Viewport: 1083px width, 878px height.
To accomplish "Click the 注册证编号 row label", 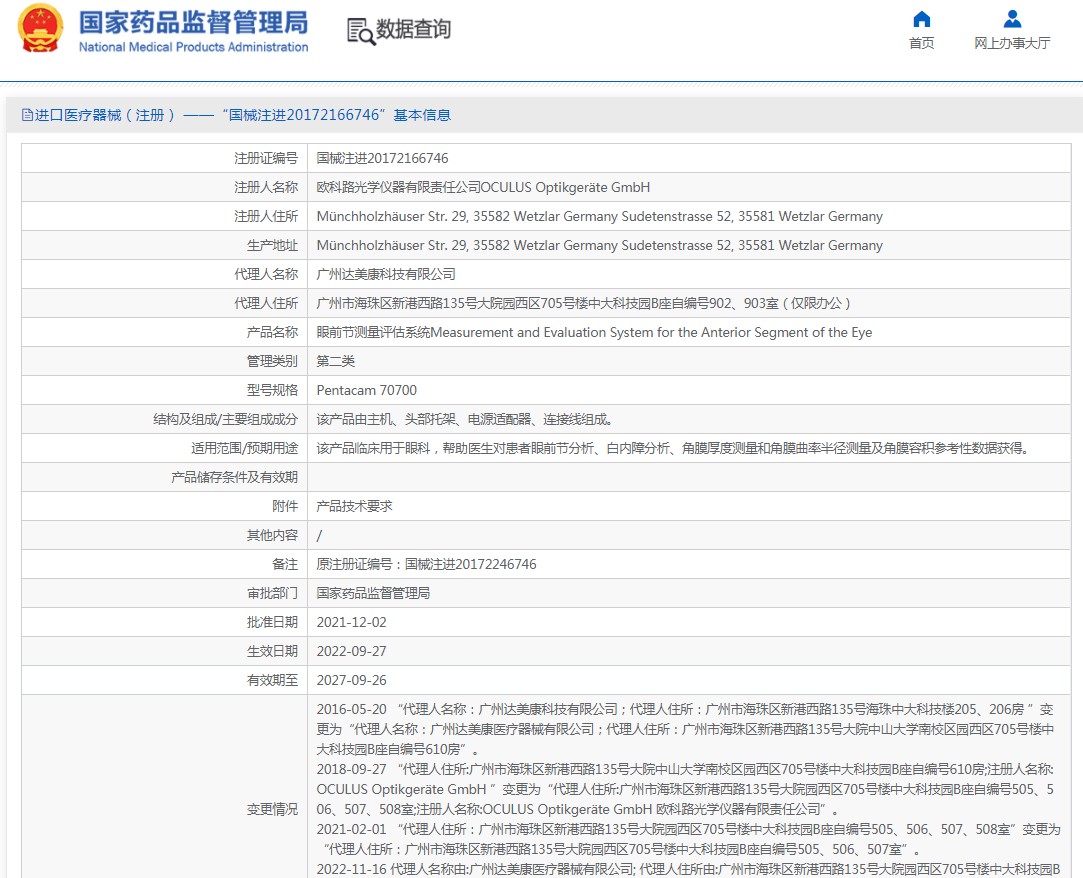I will point(266,158).
